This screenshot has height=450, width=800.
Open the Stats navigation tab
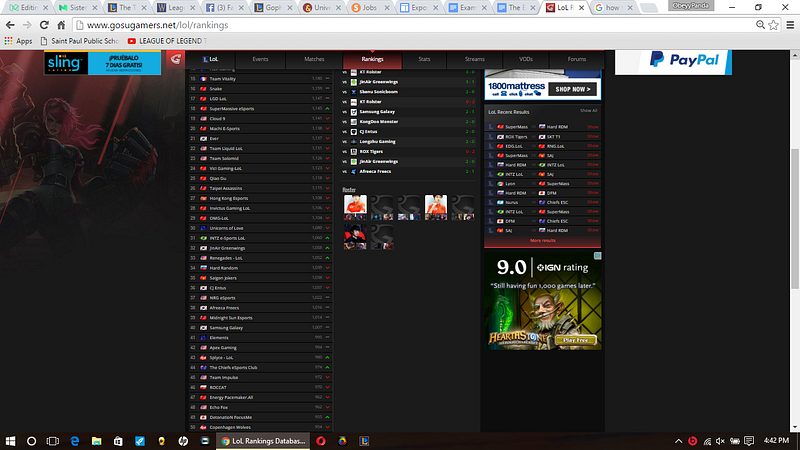click(424, 59)
